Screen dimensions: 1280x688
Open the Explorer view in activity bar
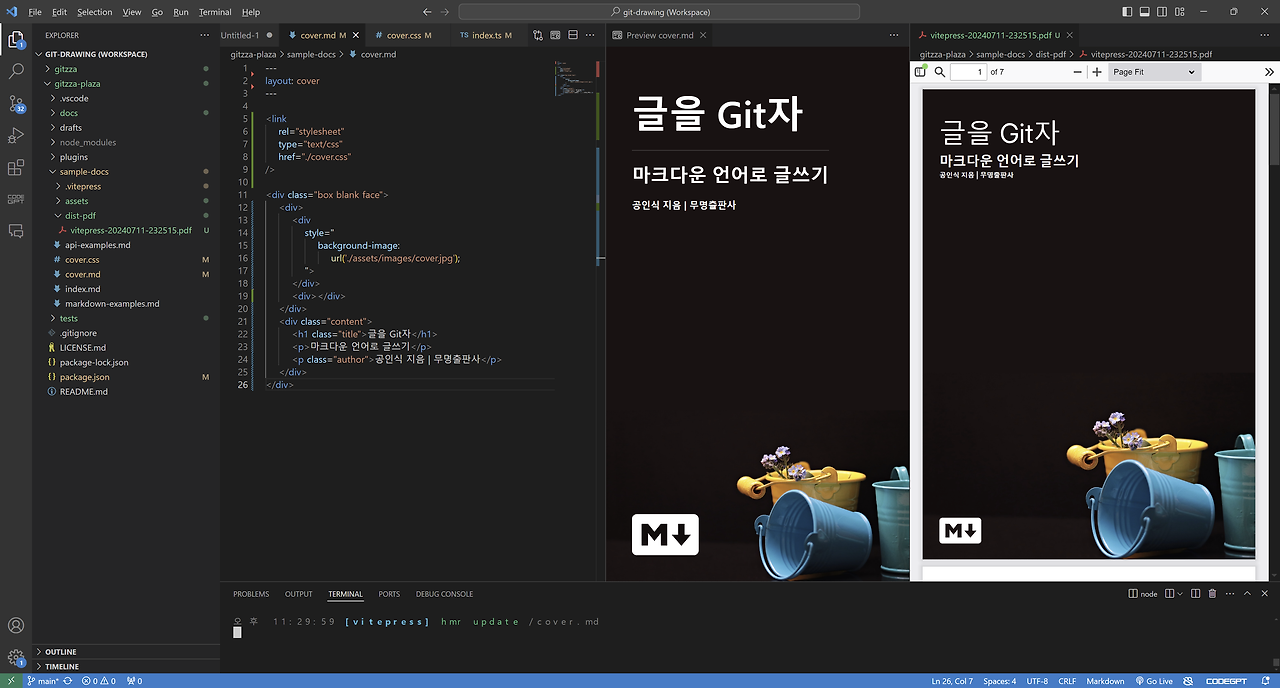[16, 40]
